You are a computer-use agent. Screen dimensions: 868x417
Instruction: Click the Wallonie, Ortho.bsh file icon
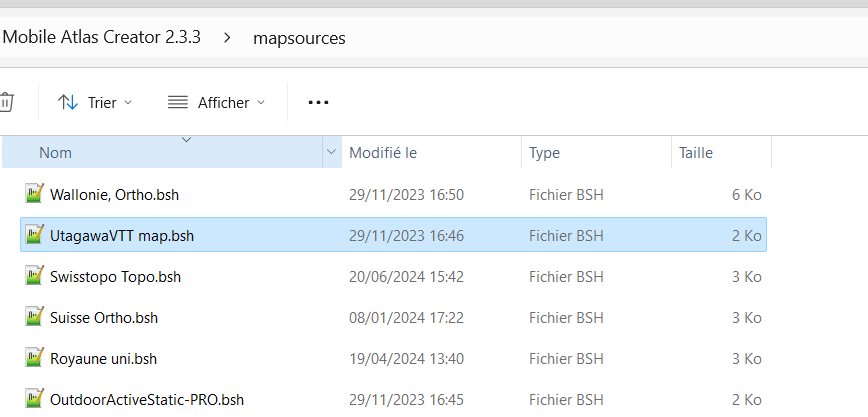(34, 194)
